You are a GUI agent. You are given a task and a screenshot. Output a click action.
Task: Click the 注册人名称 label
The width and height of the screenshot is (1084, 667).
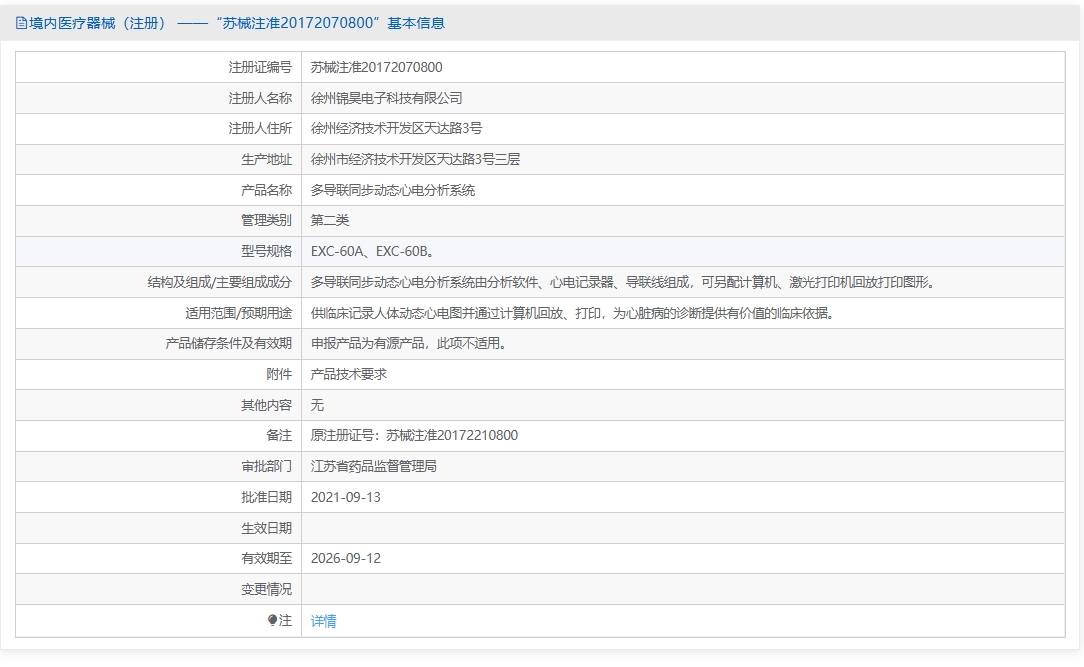click(260, 98)
